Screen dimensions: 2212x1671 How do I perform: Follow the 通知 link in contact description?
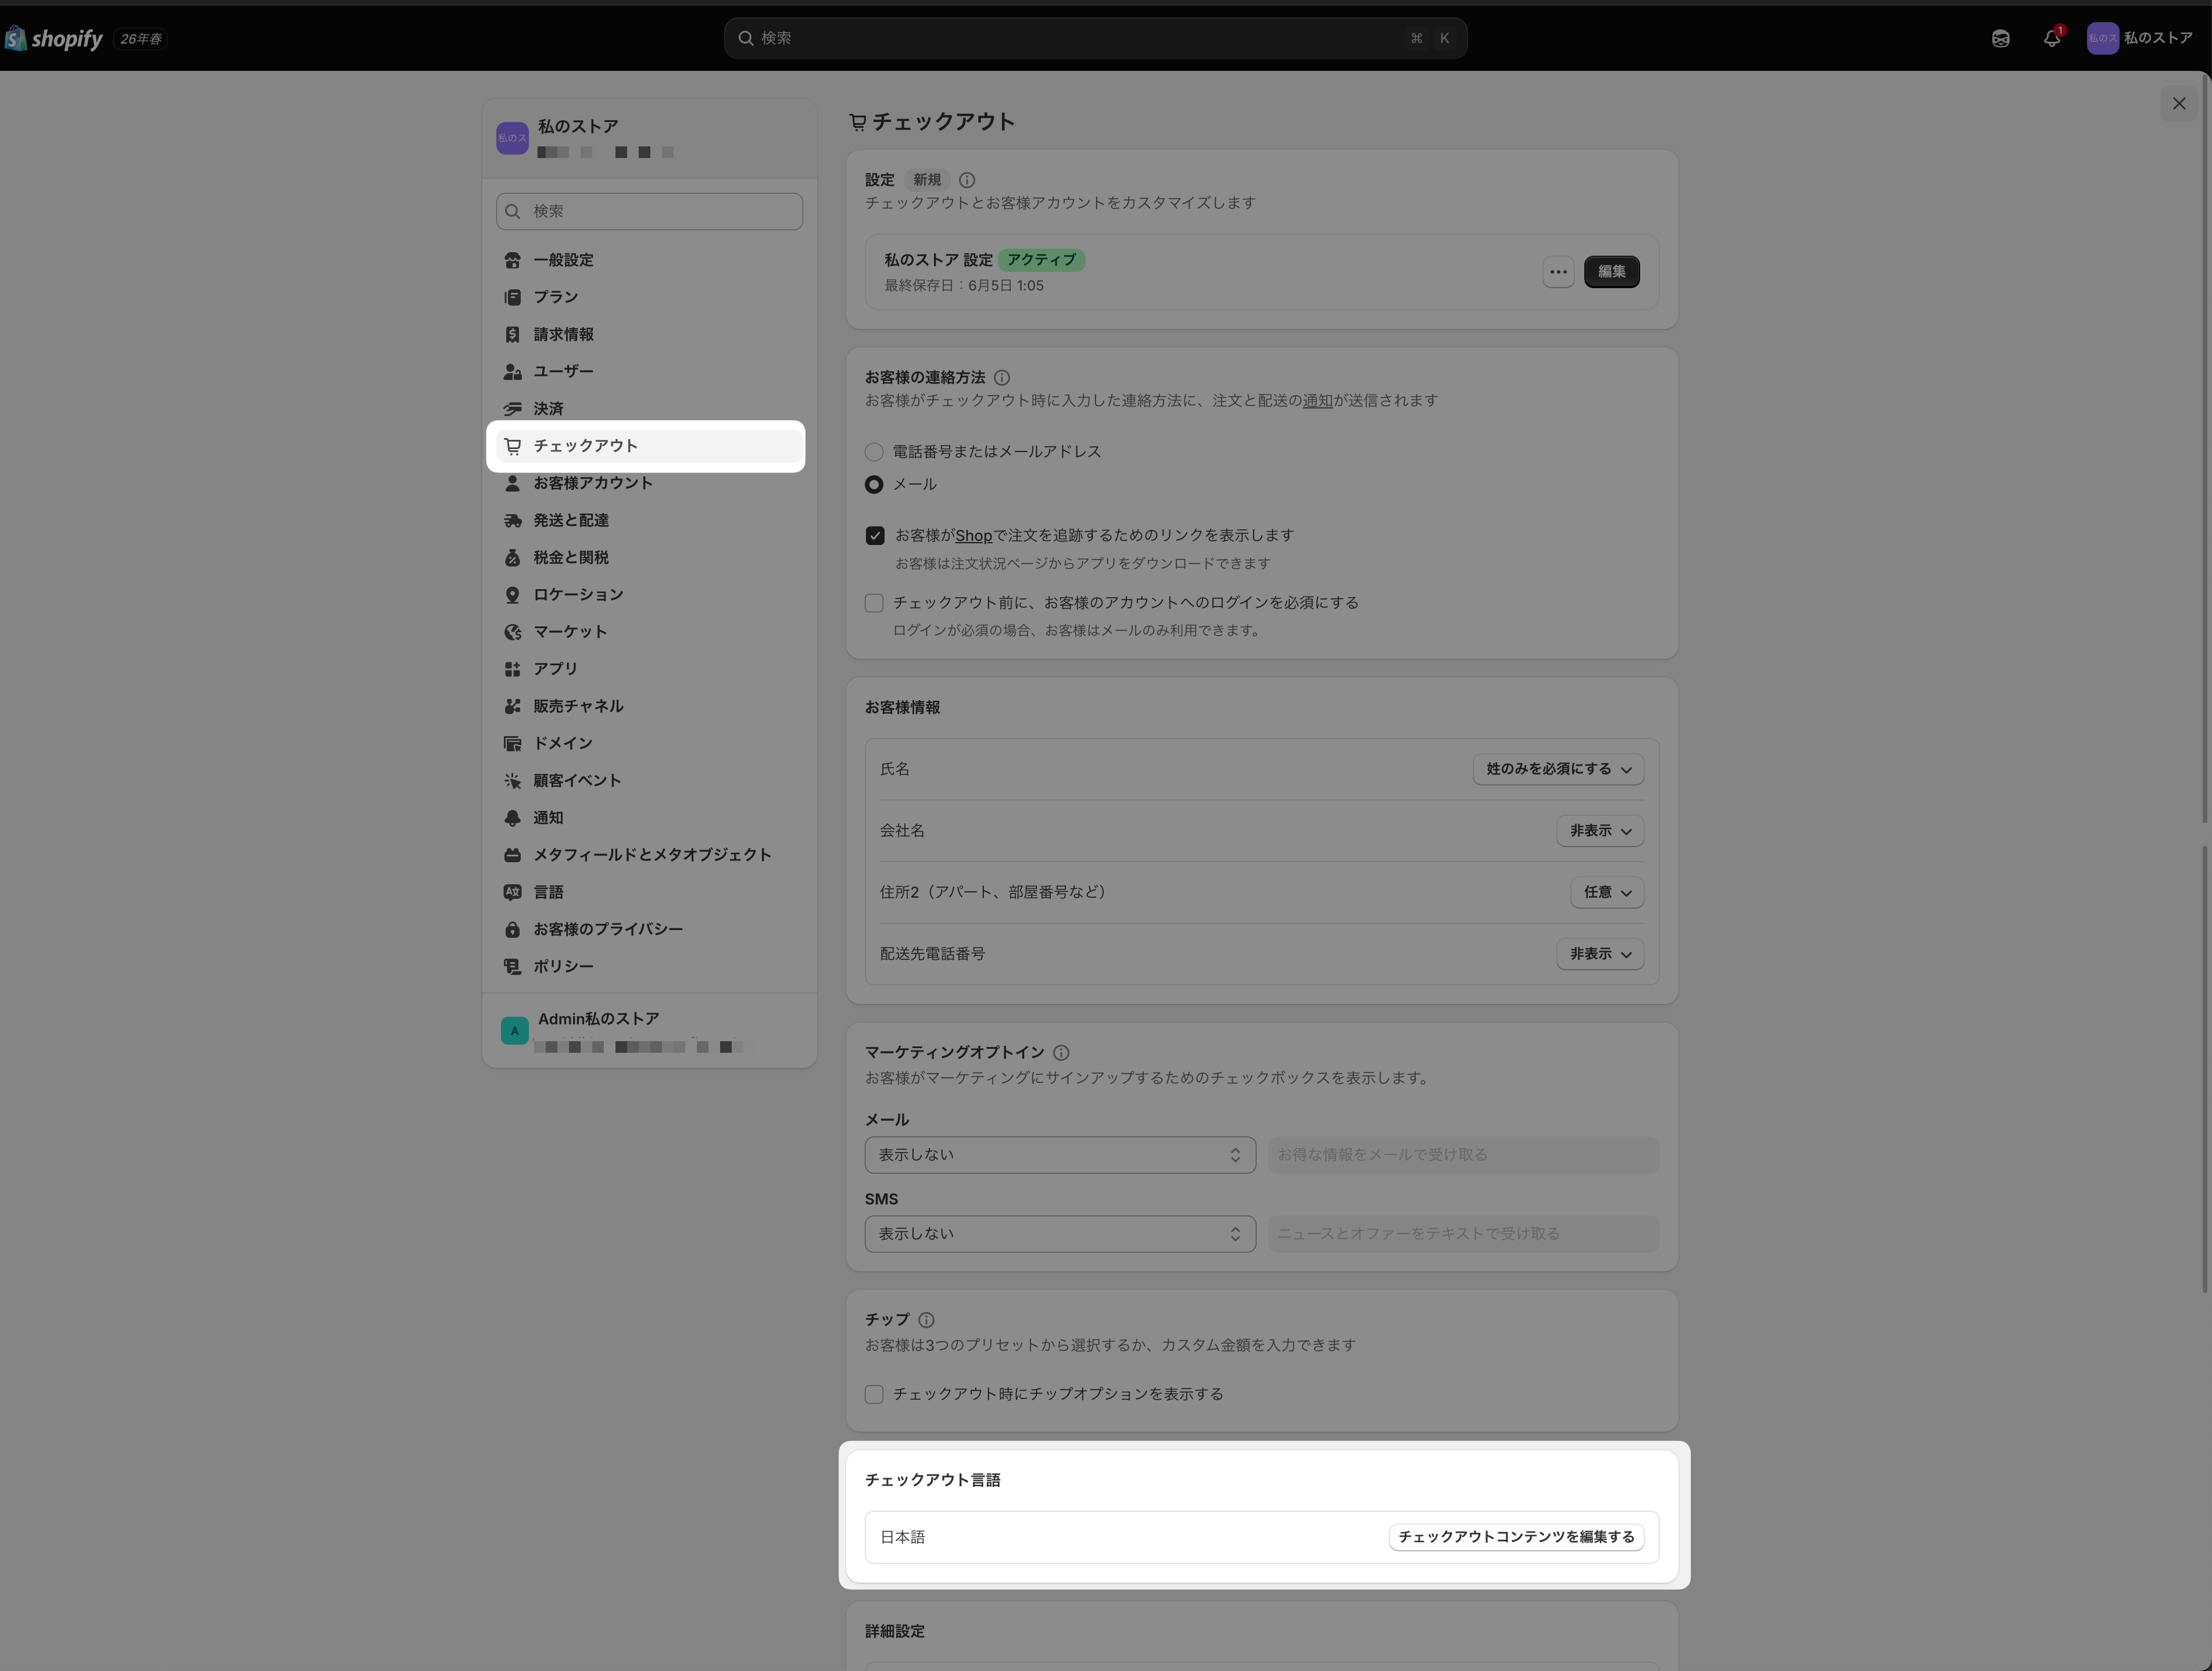1317,400
